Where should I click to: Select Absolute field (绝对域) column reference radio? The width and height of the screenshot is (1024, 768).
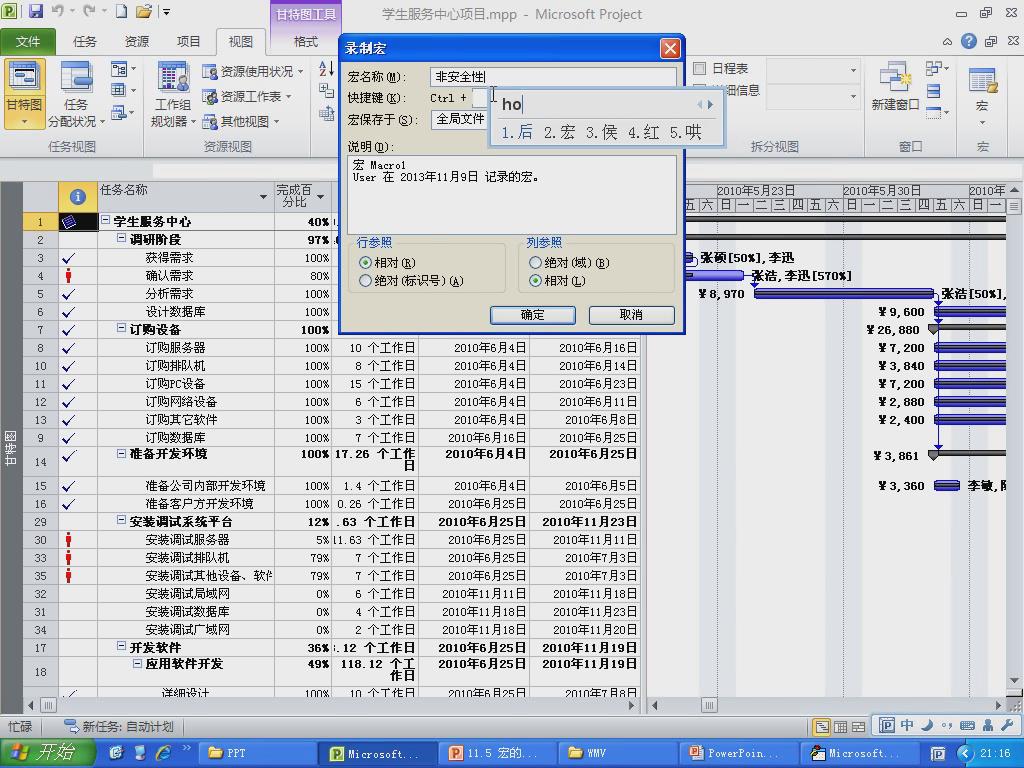(x=536, y=263)
